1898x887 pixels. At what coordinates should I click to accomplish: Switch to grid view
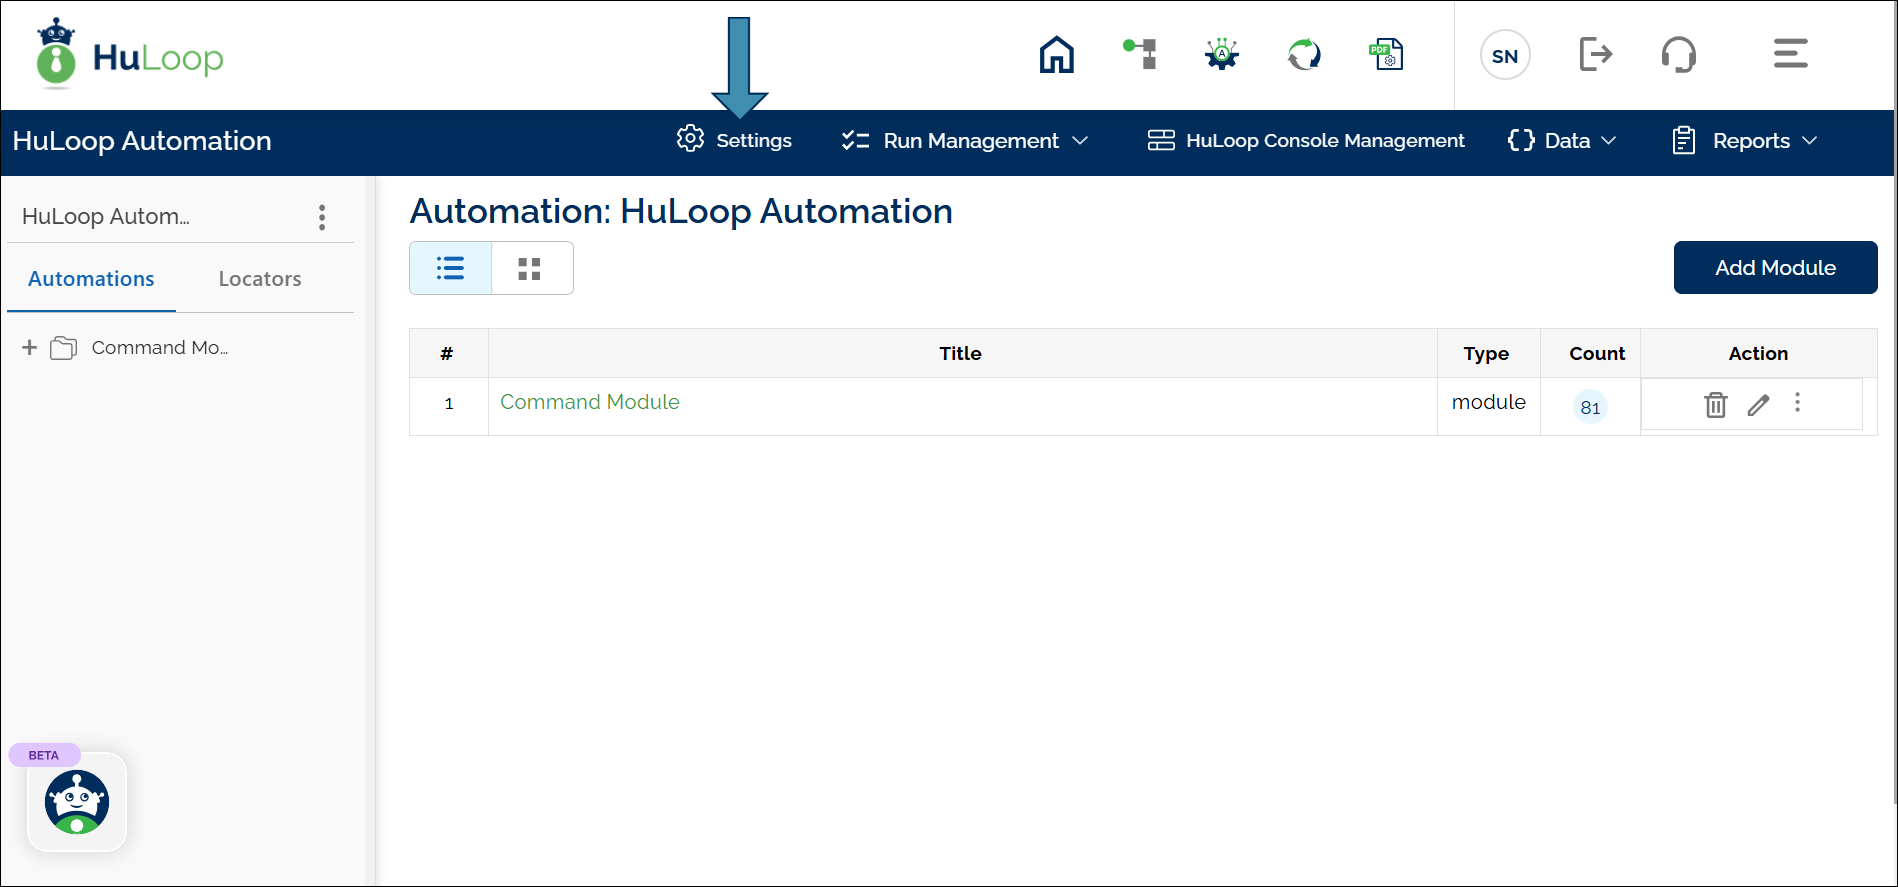tap(530, 268)
